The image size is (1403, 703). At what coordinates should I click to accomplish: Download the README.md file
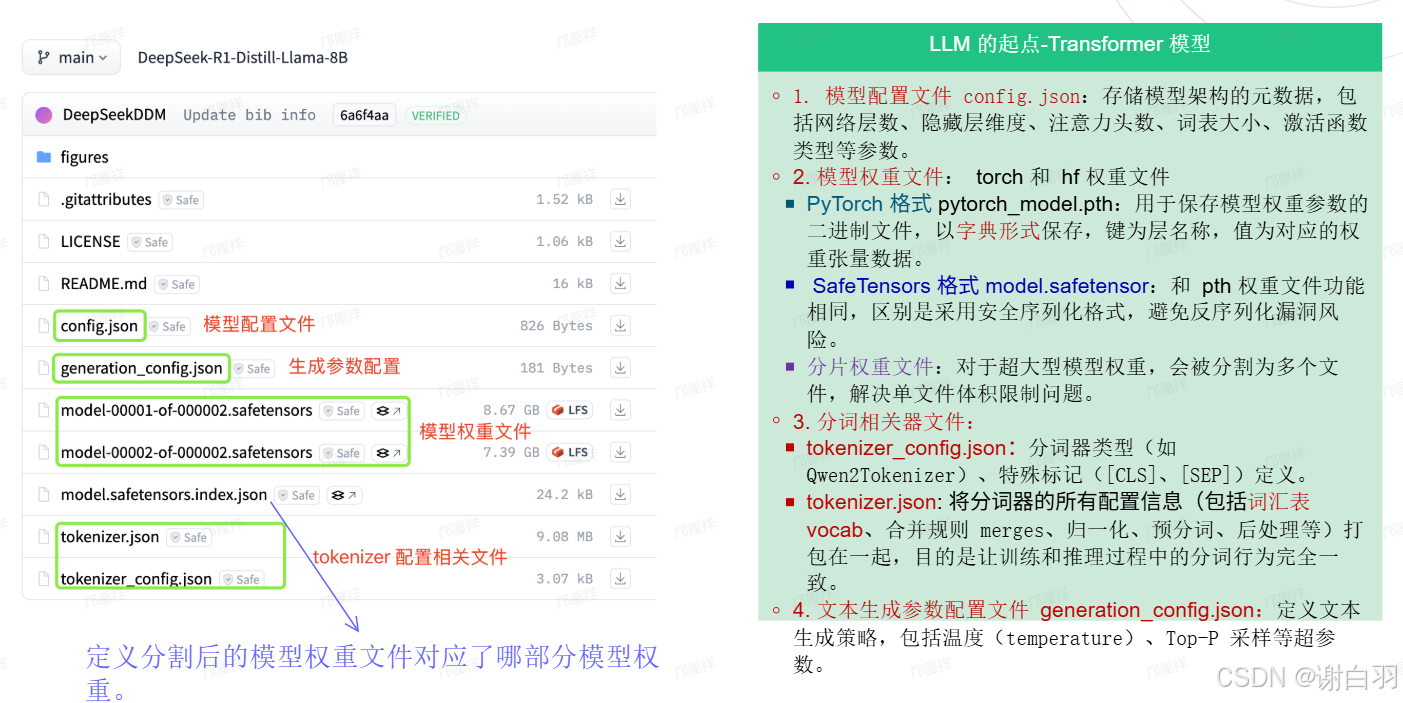[x=621, y=283]
